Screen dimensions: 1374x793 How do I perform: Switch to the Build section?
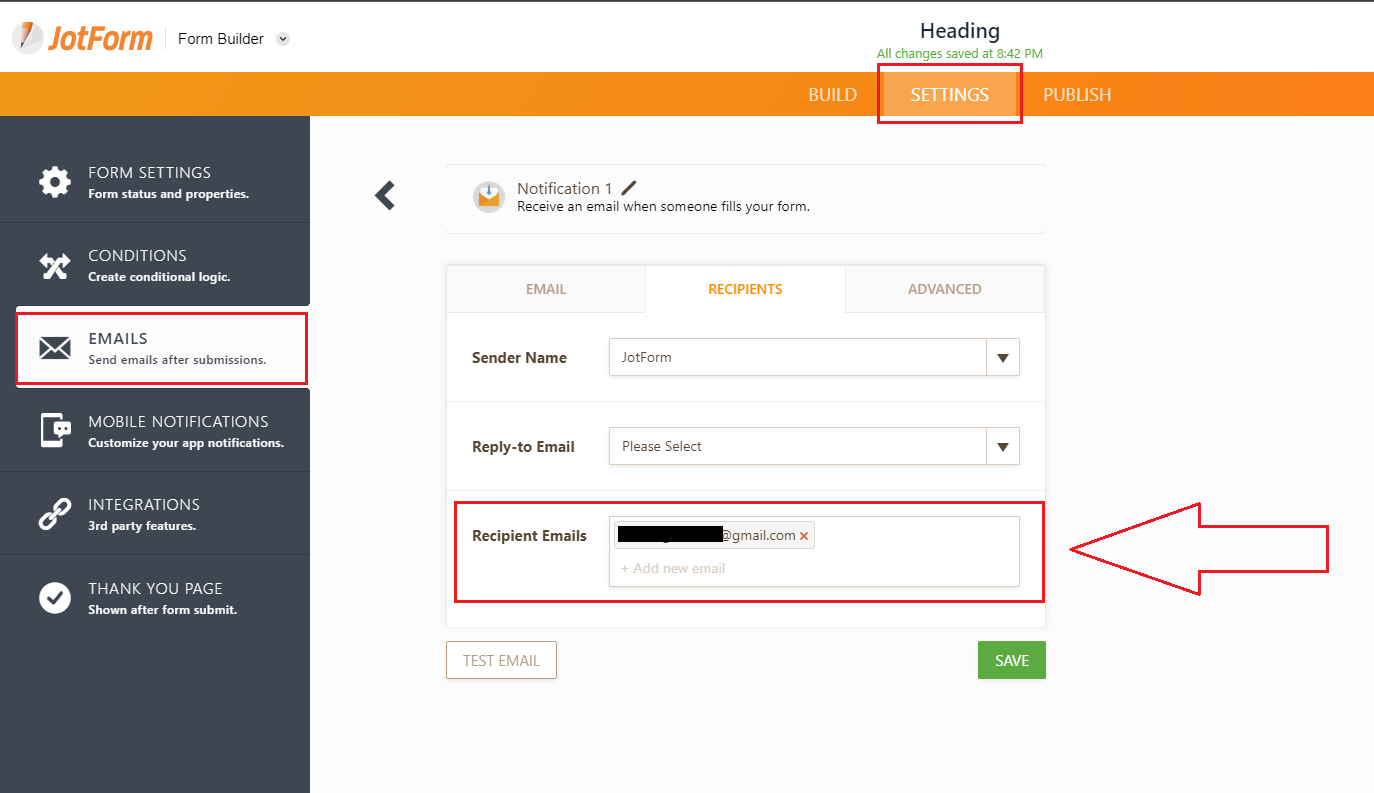(x=832, y=93)
